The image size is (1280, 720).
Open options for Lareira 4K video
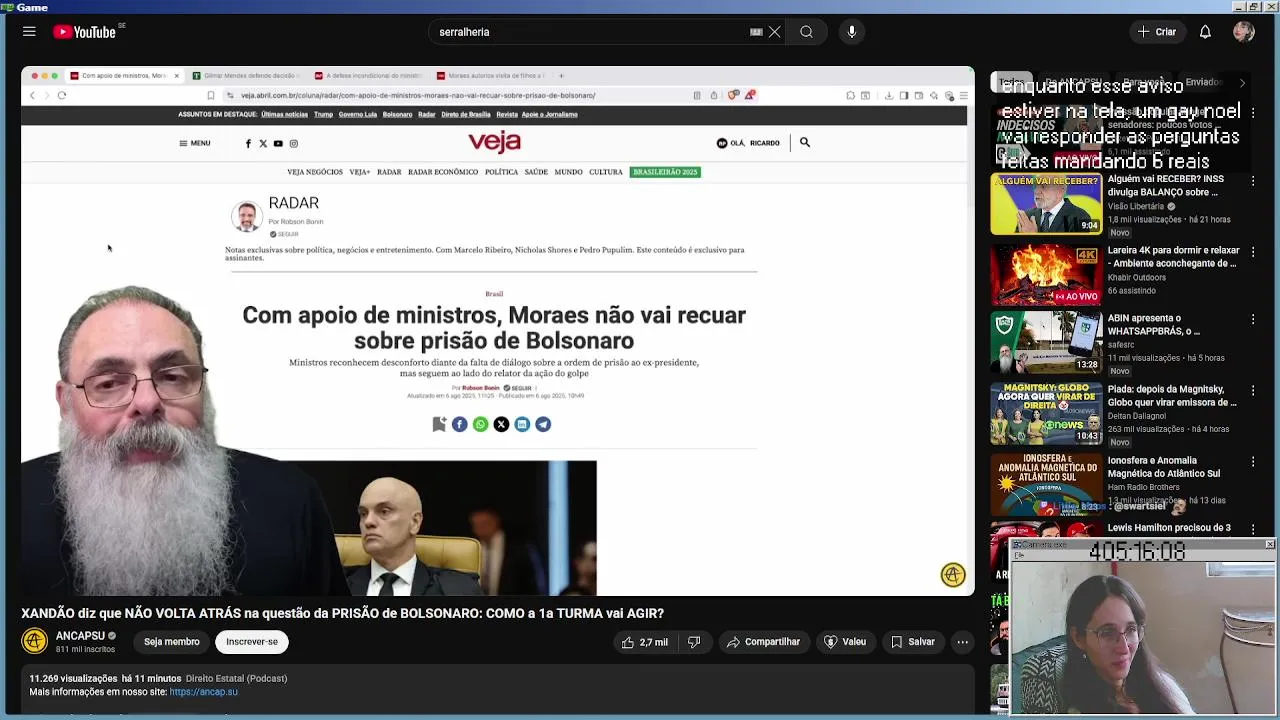point(1253,251)
